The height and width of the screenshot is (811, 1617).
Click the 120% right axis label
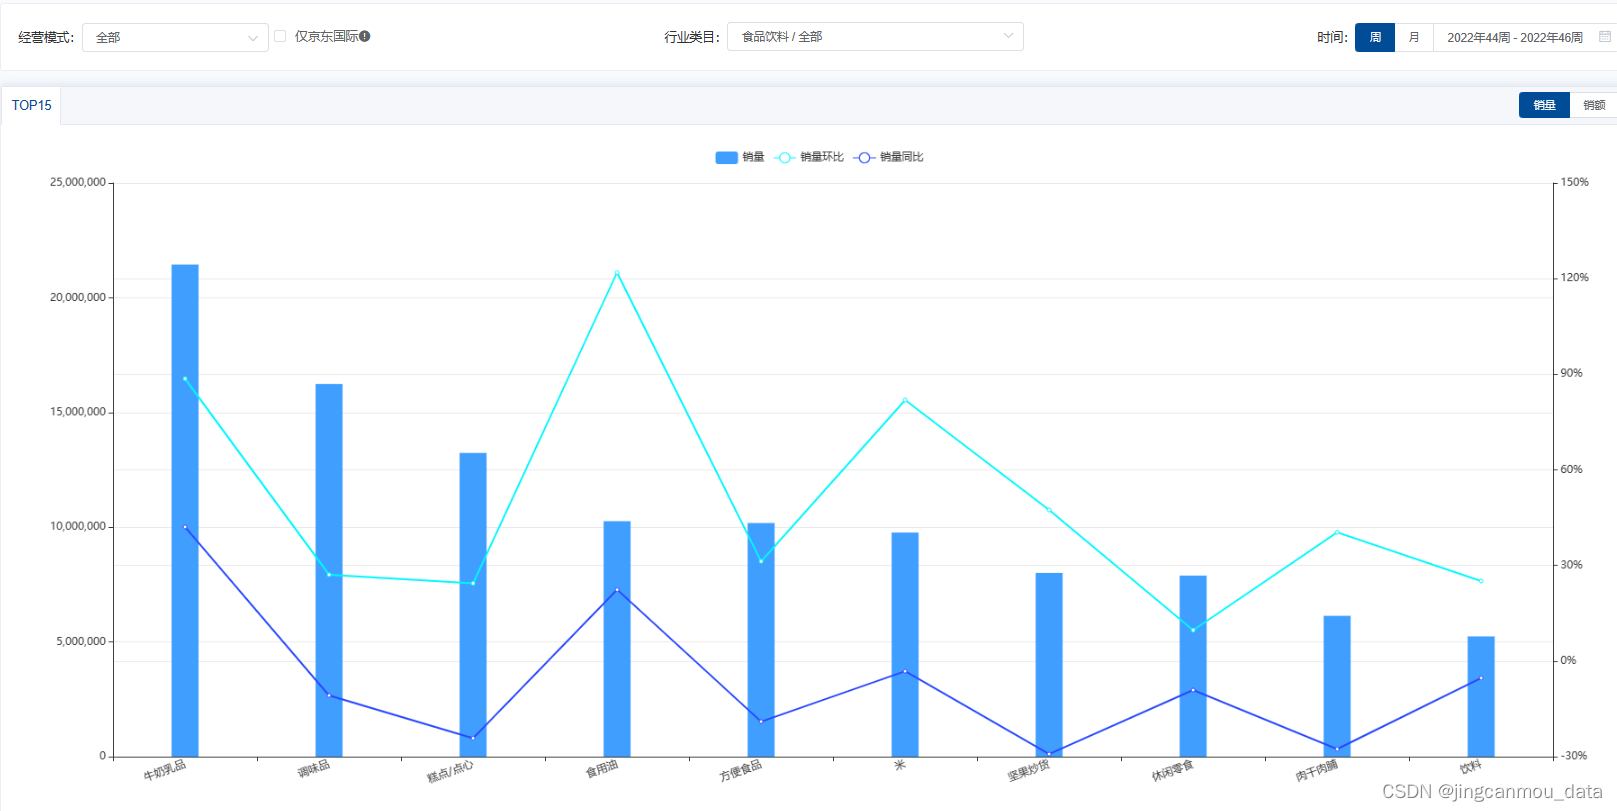pyautogui.click(x=1575, y=277)
